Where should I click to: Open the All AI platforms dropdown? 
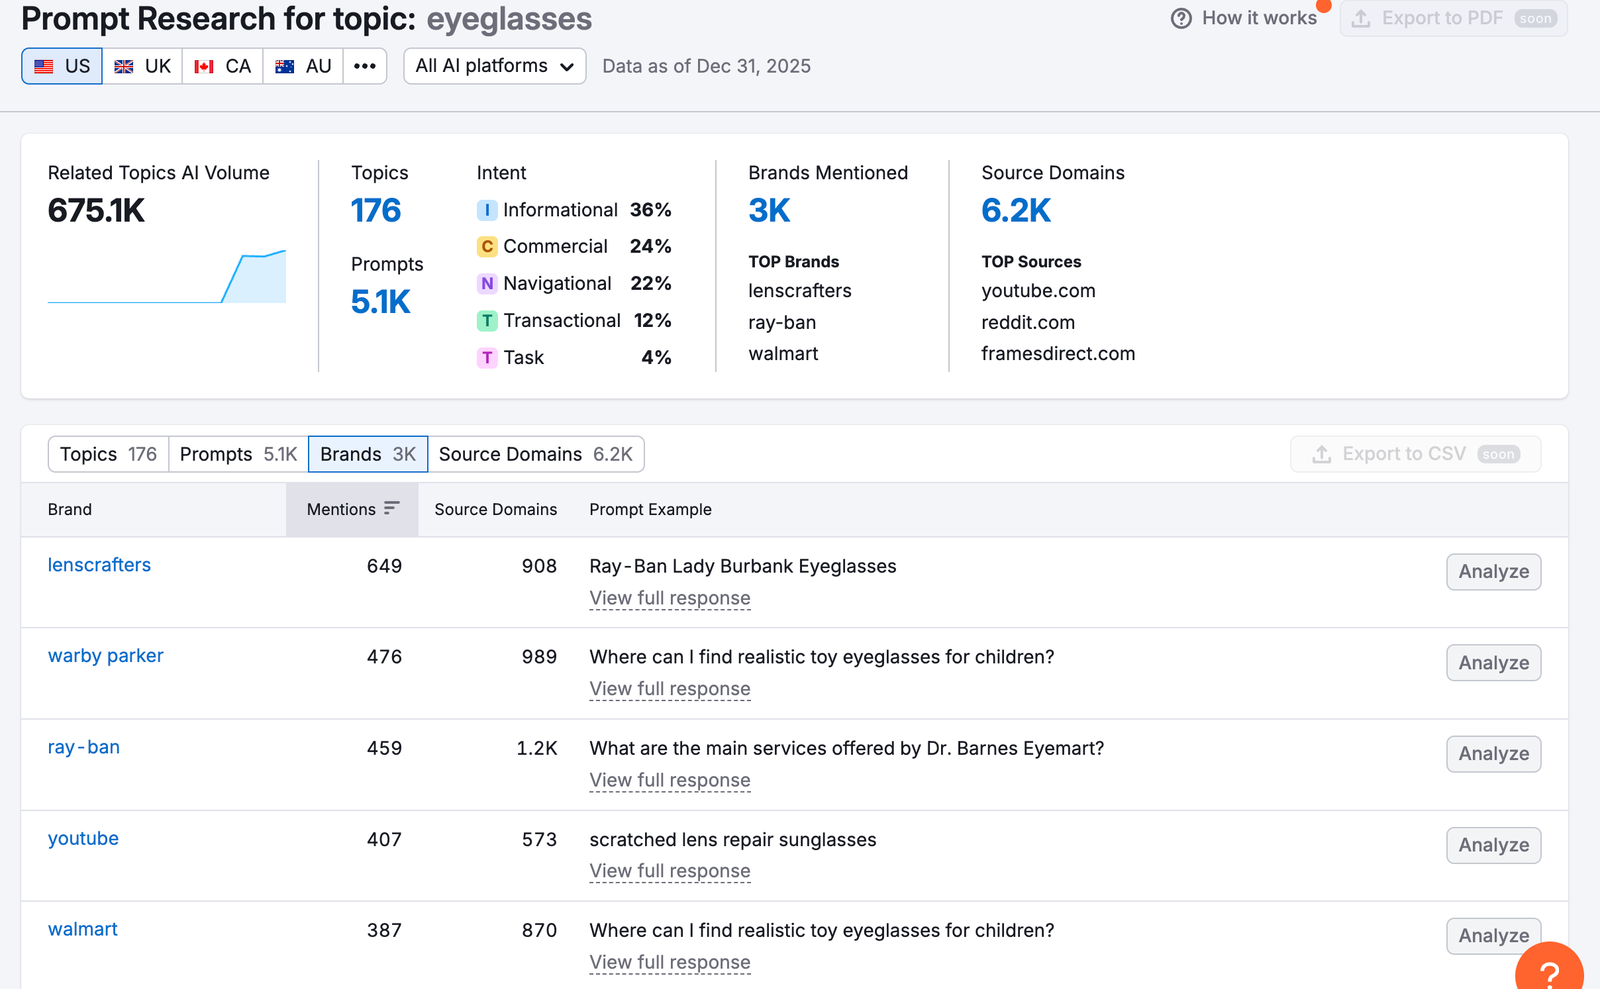pos(494,66)
